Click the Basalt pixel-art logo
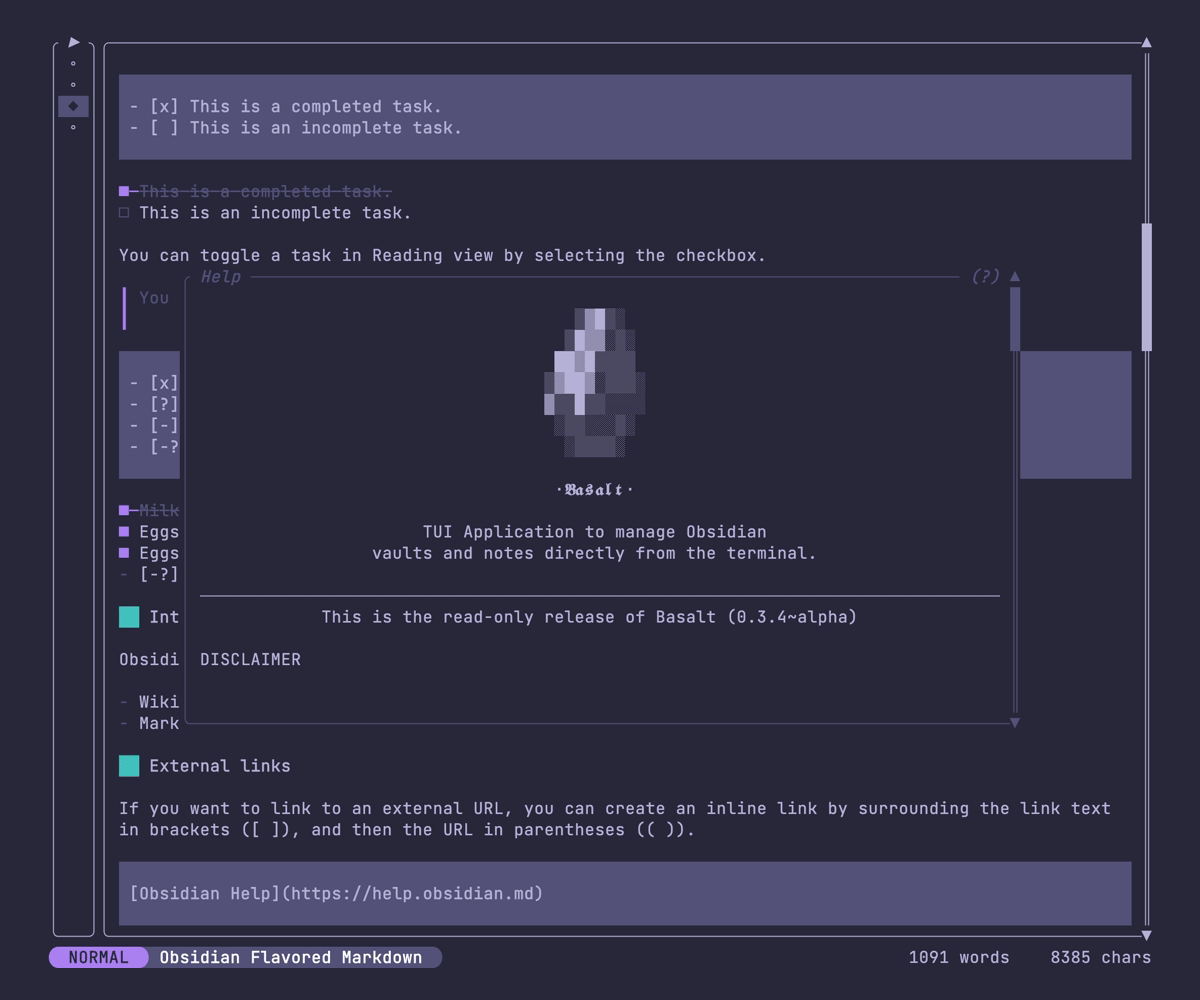Image resolution: width=1200 pixels, height=1000 pixels. tap(595, 383)
